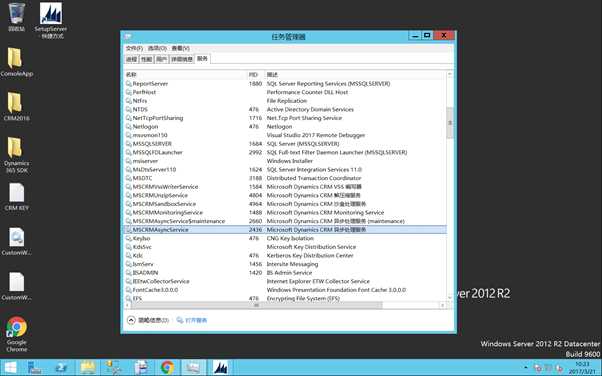Image resolution: width=602 pixels, height=376 pixels.
Task: Click the service icon beside NTDS
Action: coord(129,109)
